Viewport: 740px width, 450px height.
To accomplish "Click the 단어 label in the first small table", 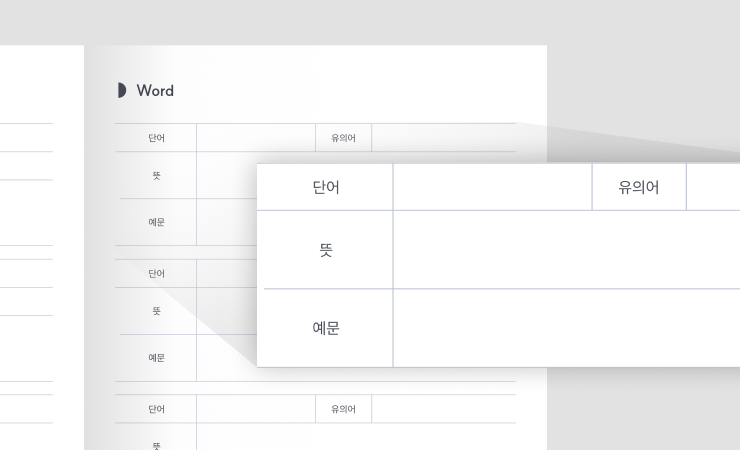I will click(157, 138).
